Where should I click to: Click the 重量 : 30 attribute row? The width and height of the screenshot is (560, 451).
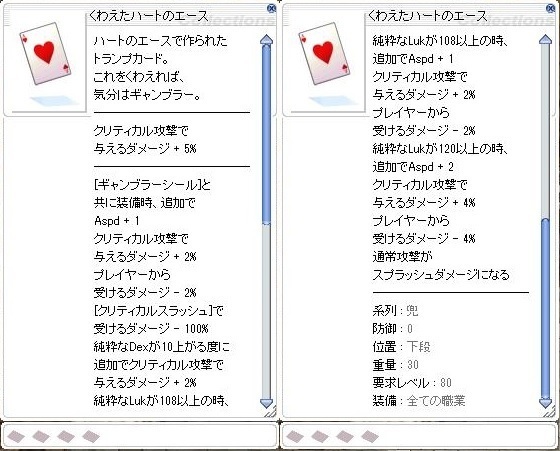(x=395, y=365)
